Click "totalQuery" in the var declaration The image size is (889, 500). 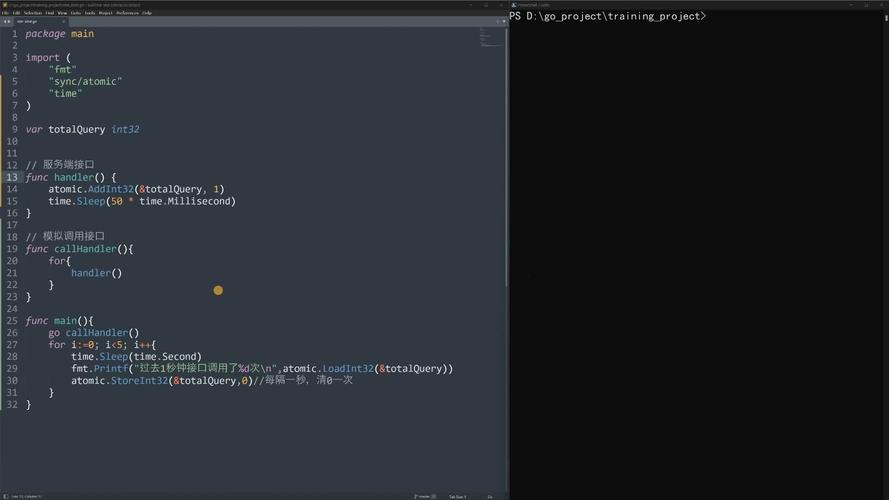pyautogui.click(x=77, y=130)
